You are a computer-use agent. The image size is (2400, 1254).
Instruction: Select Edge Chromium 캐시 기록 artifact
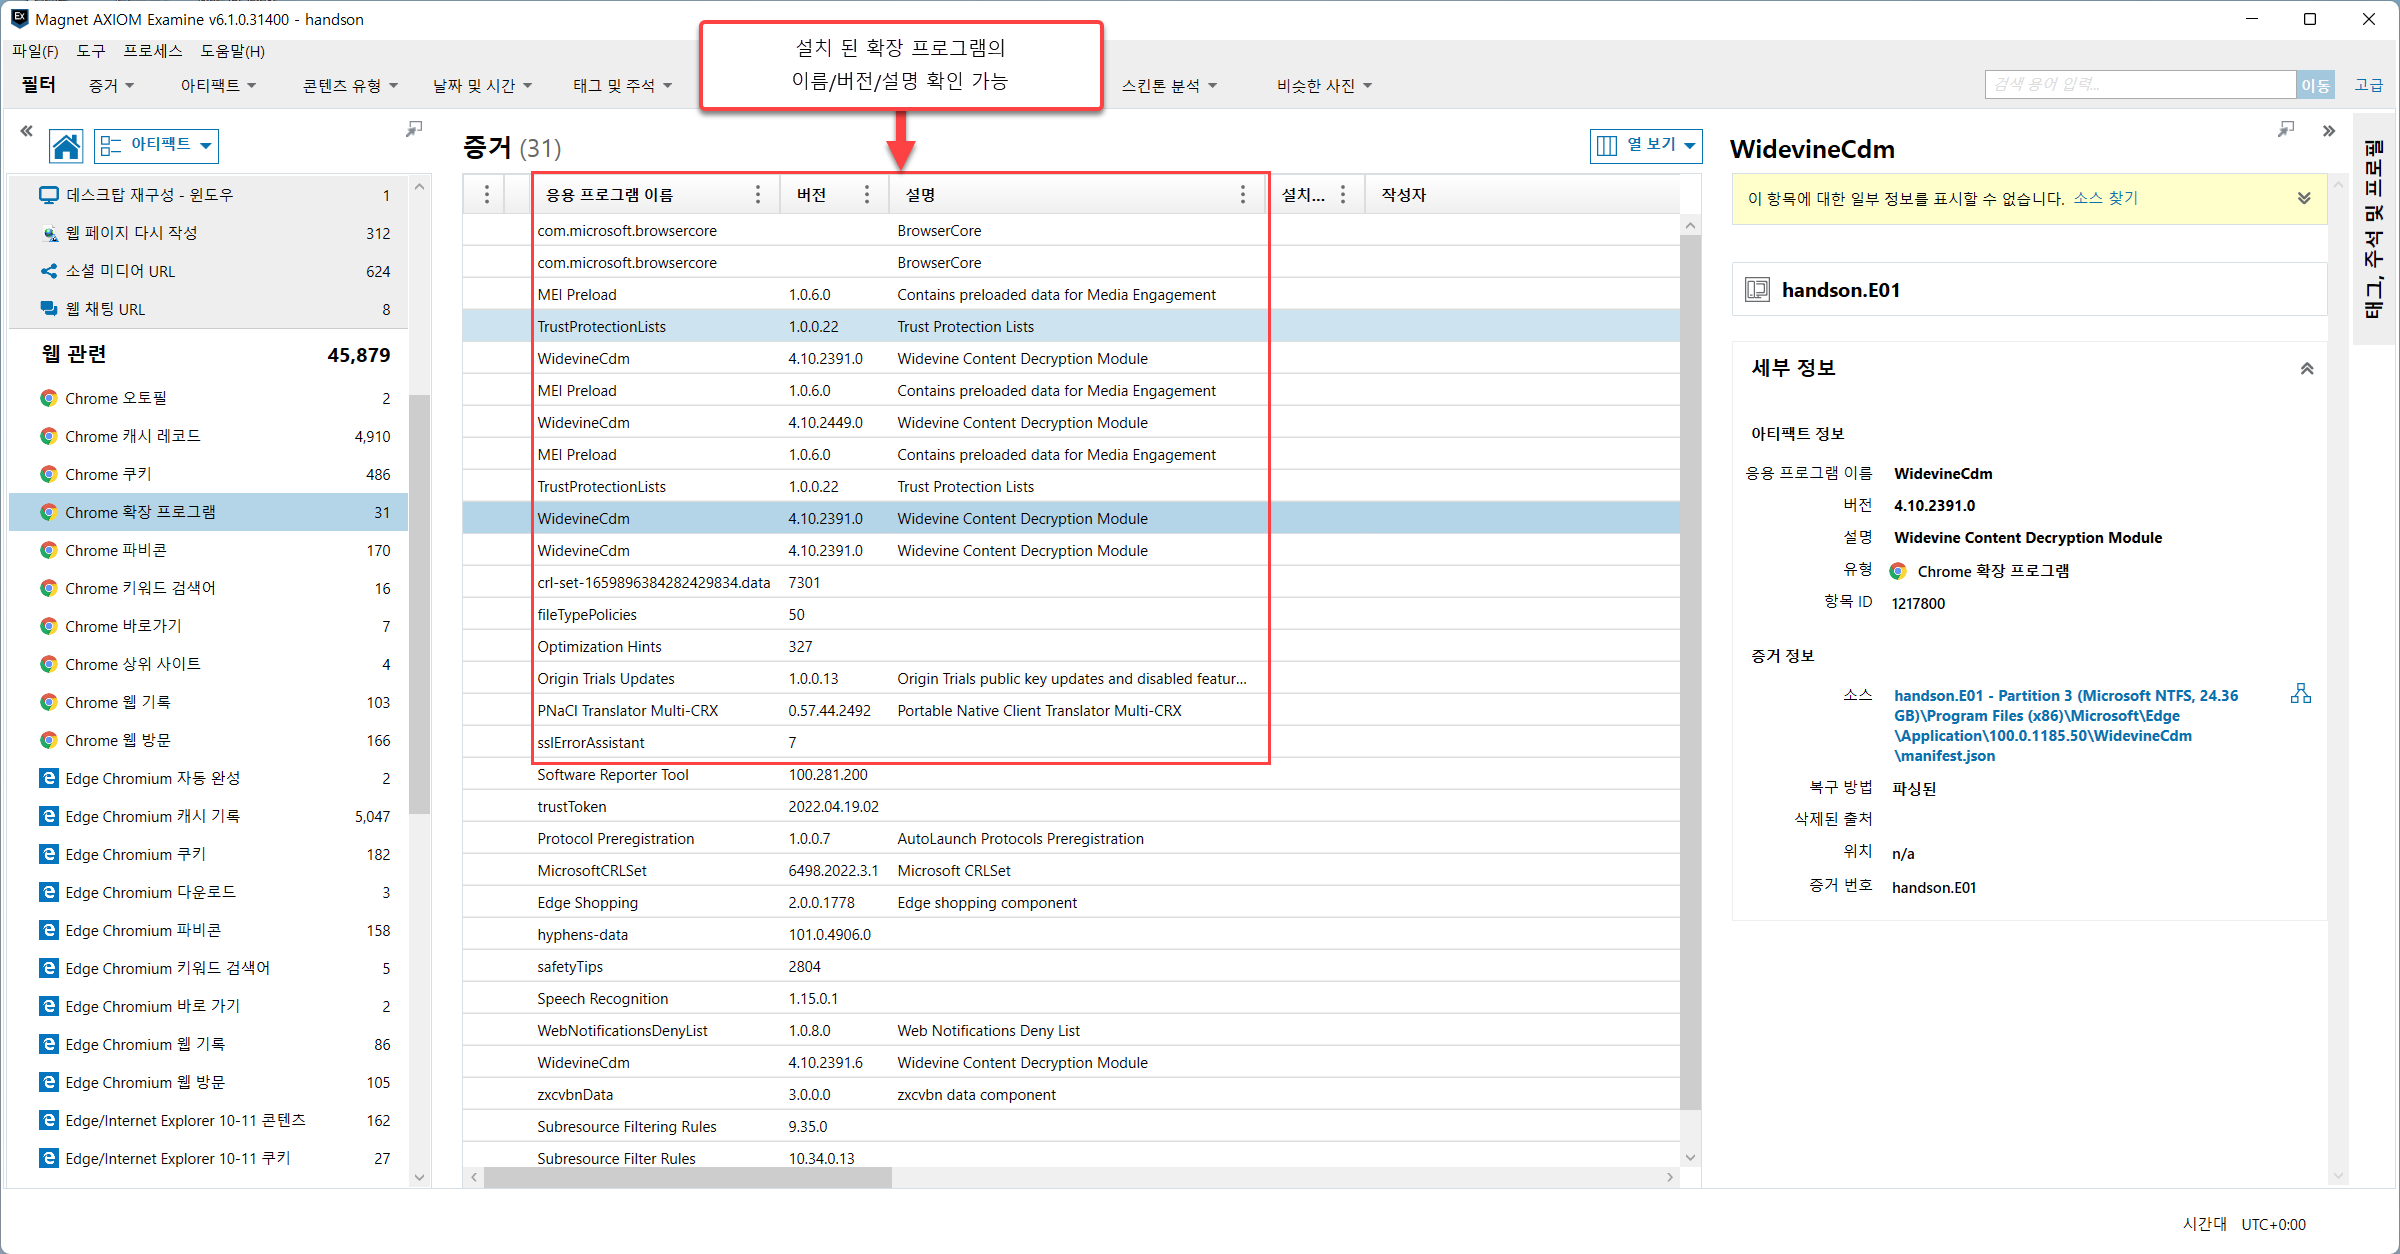point(208,816)
